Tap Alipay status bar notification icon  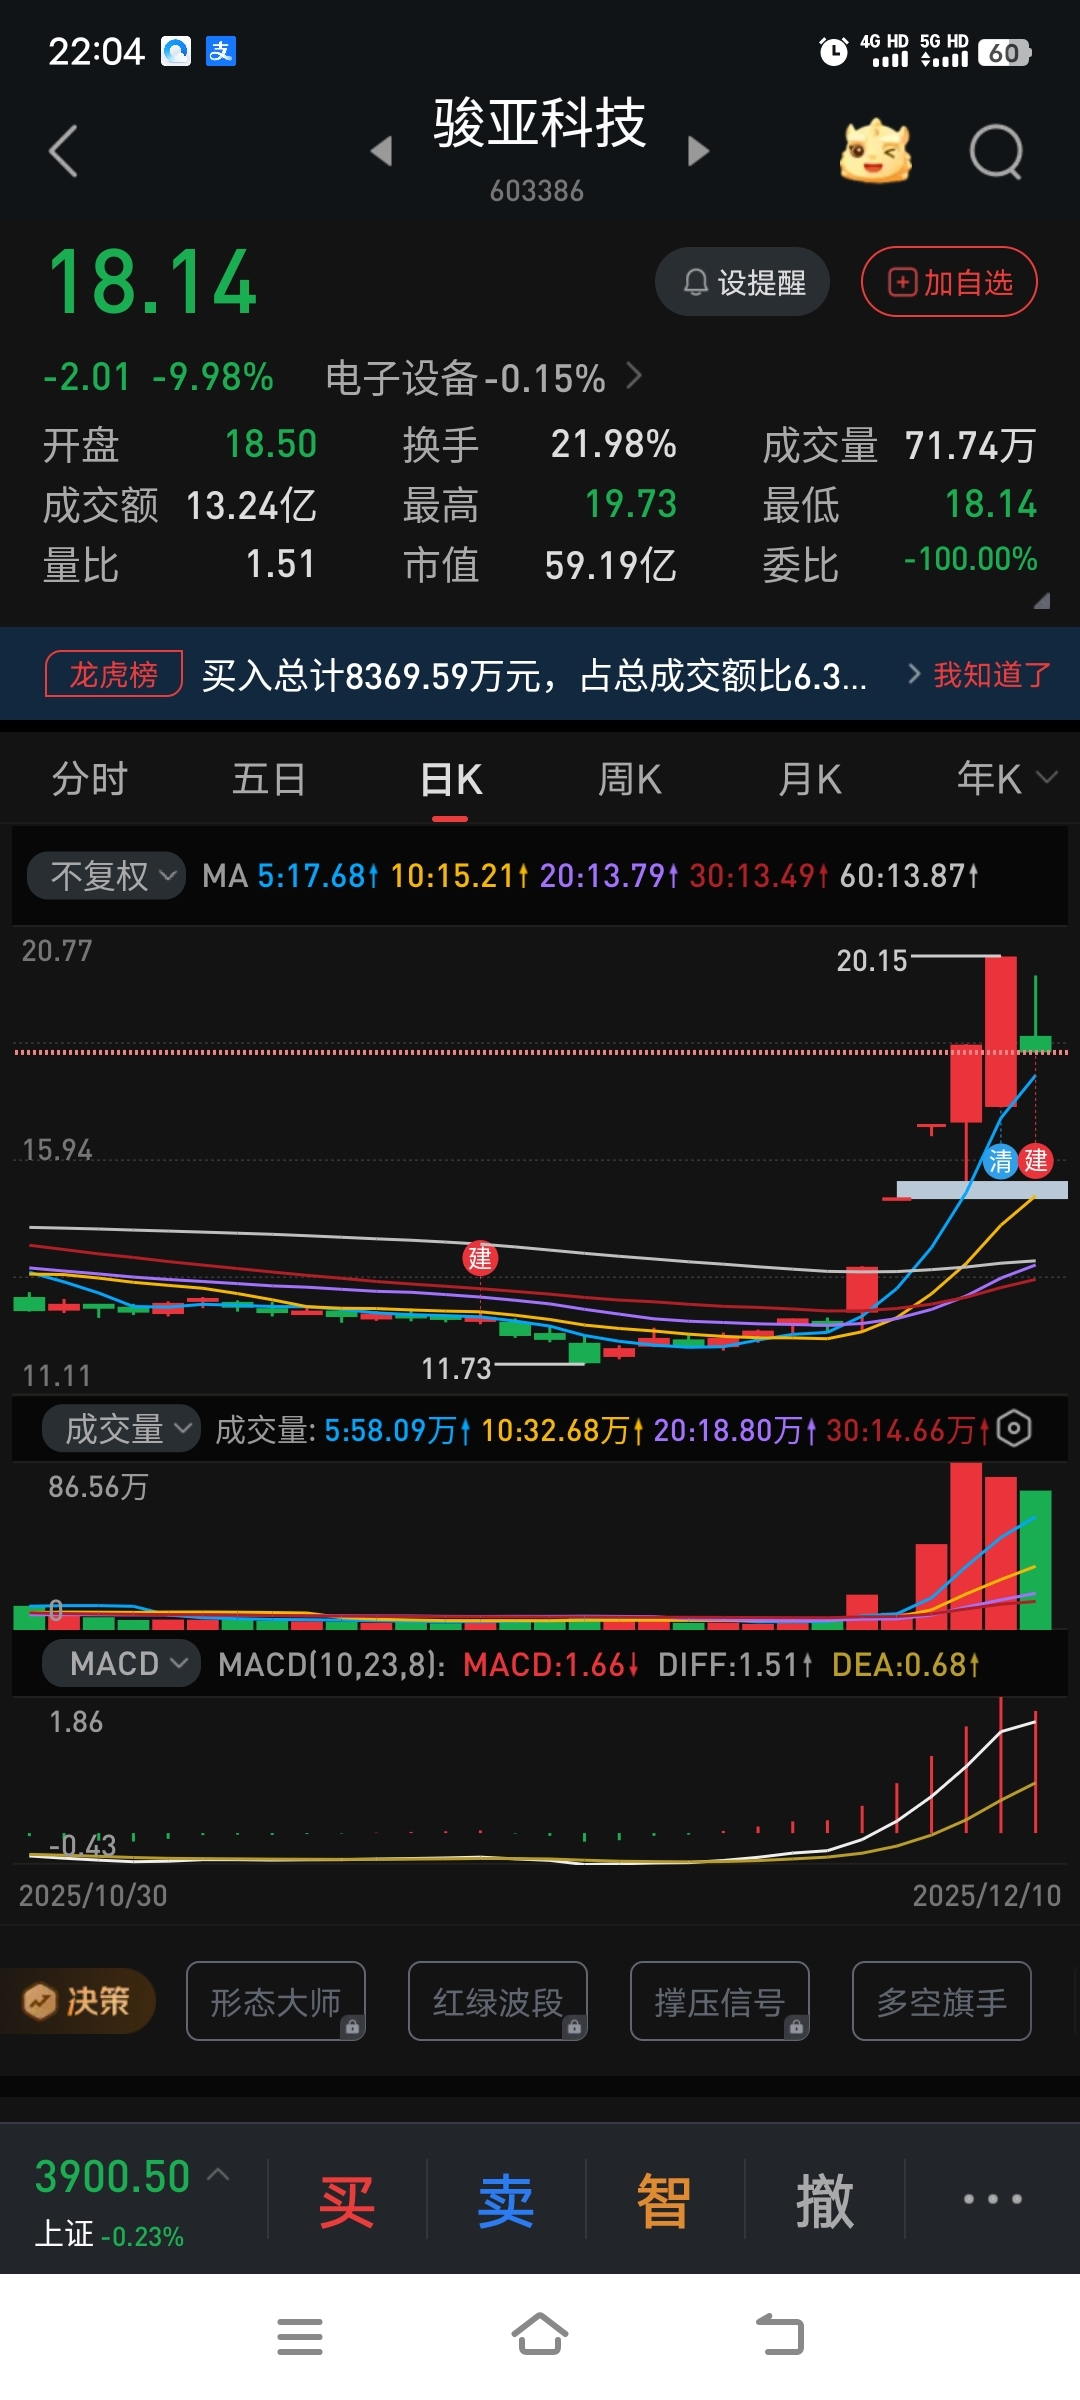(x=220, y=51)
